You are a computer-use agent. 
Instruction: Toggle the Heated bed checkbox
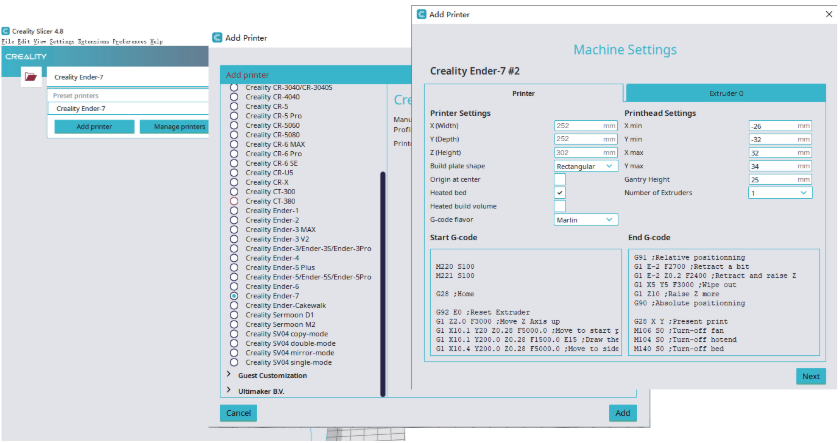(560, 193)
